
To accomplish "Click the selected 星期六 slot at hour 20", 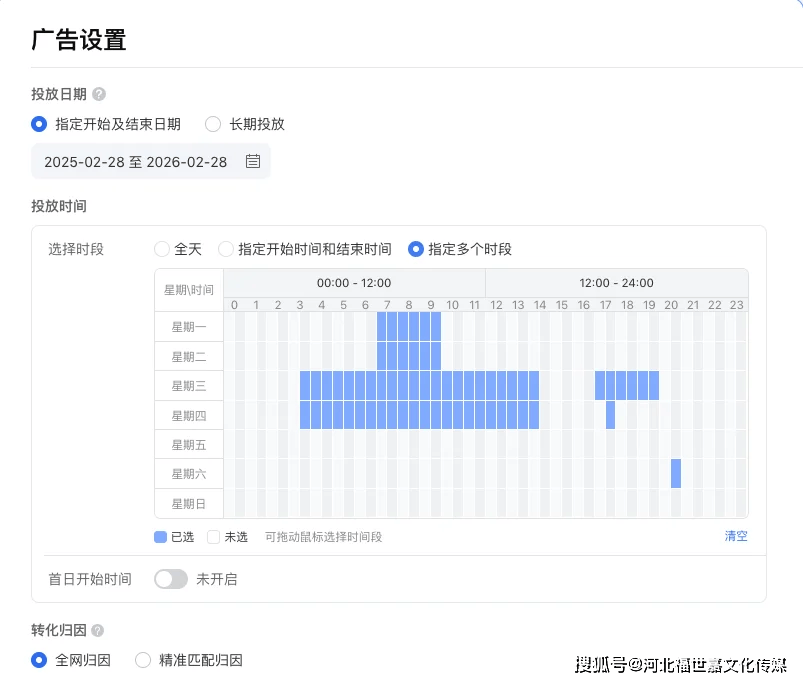I will click(x=676, y=473).
